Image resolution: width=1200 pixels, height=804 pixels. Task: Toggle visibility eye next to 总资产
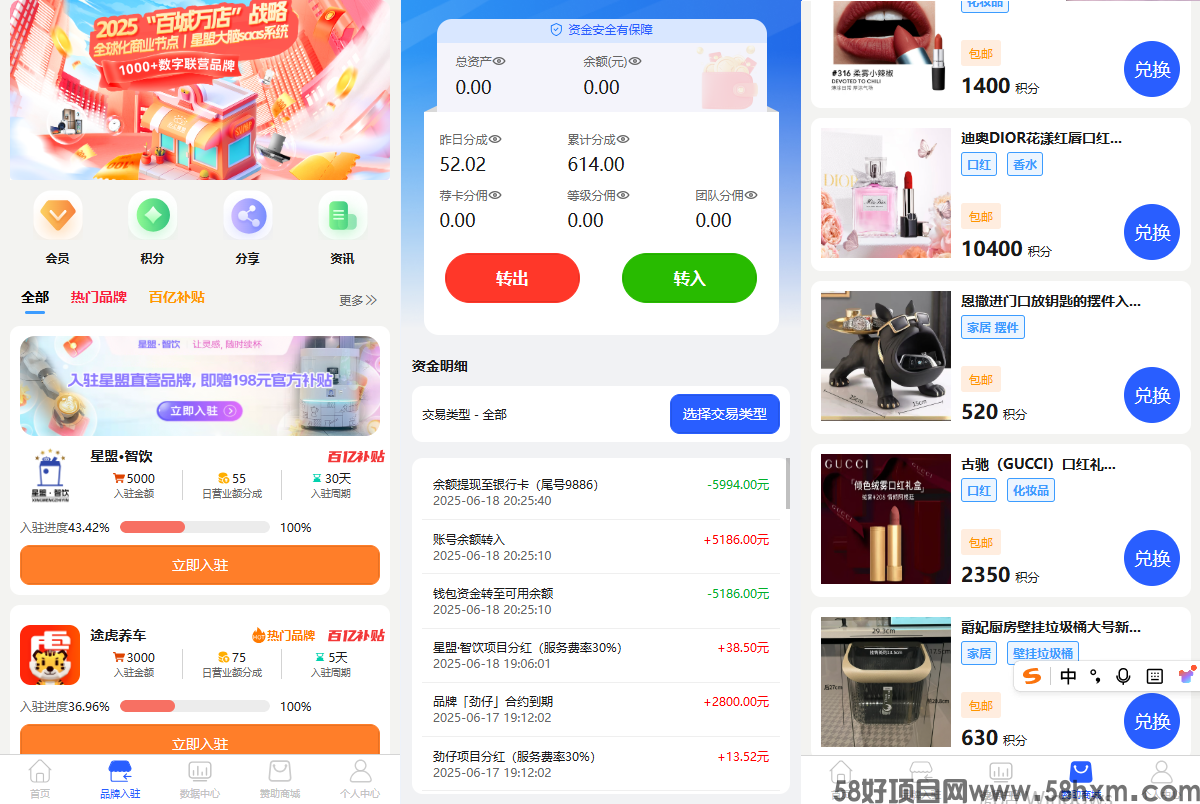click(499, 62)
